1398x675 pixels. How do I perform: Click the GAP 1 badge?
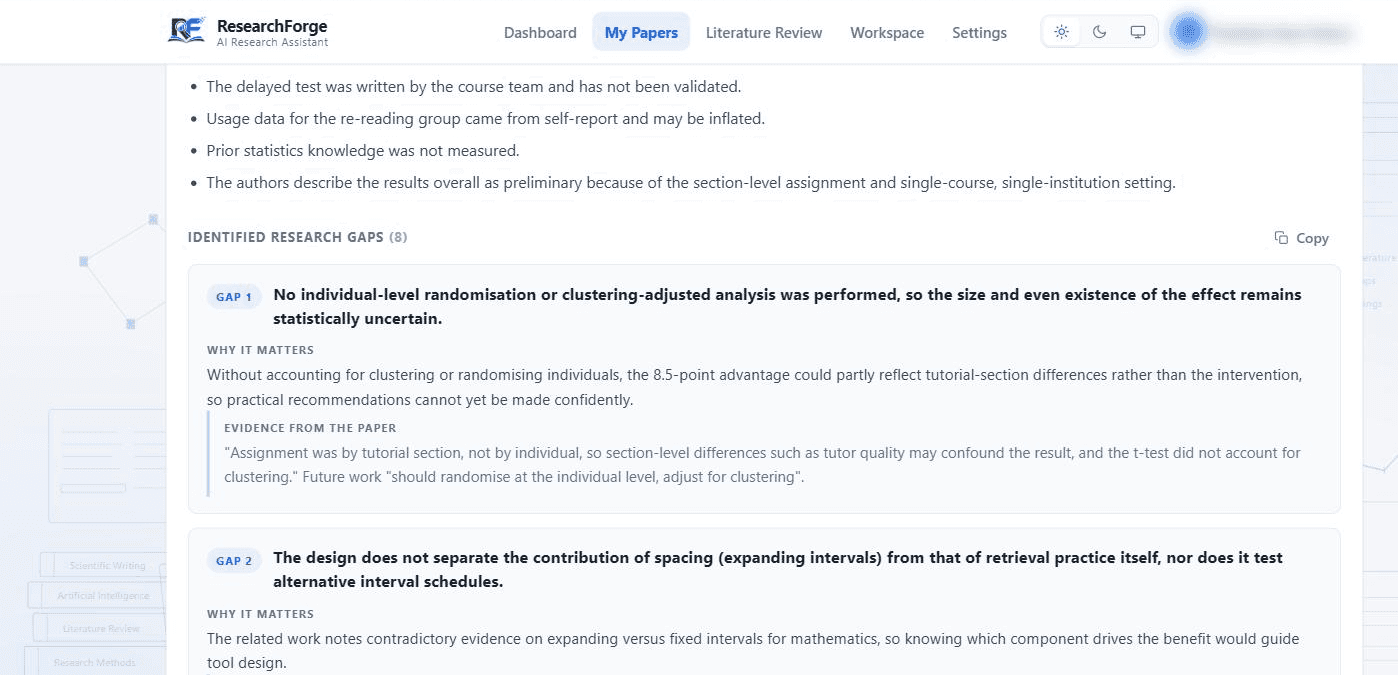[234, 297]
